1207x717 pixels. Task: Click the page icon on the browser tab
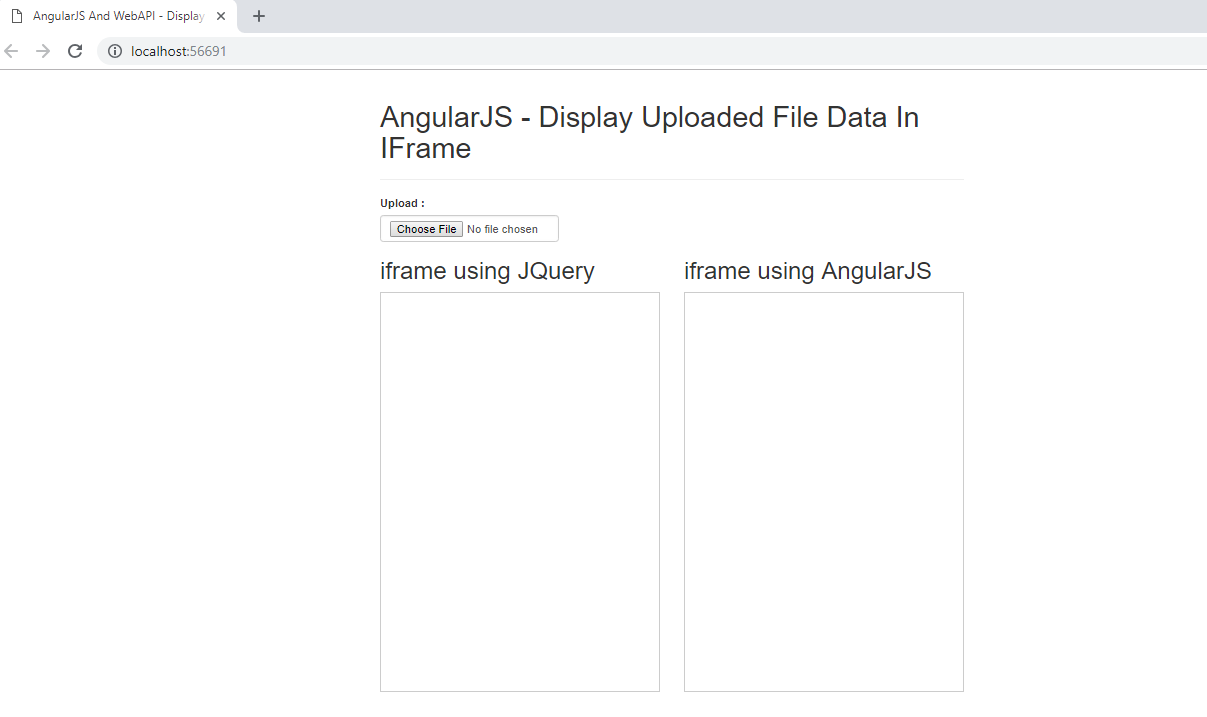tap(17, 16)
